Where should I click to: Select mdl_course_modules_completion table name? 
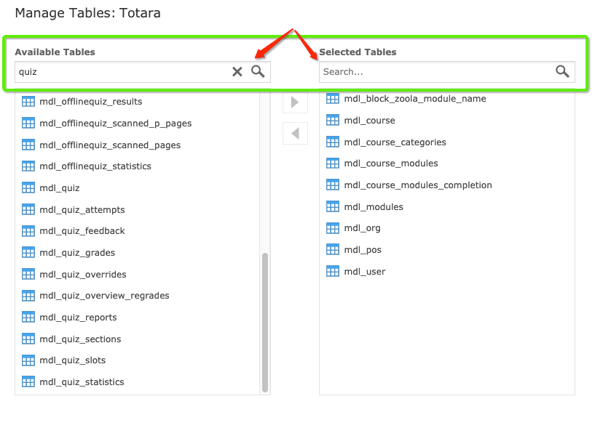click(x=418, y=185)
